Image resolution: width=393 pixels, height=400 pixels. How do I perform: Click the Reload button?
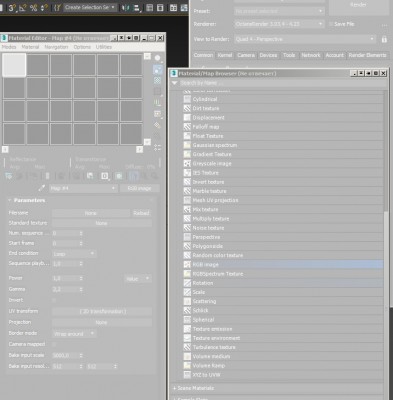pyautogui.click(x=141, y=213)
